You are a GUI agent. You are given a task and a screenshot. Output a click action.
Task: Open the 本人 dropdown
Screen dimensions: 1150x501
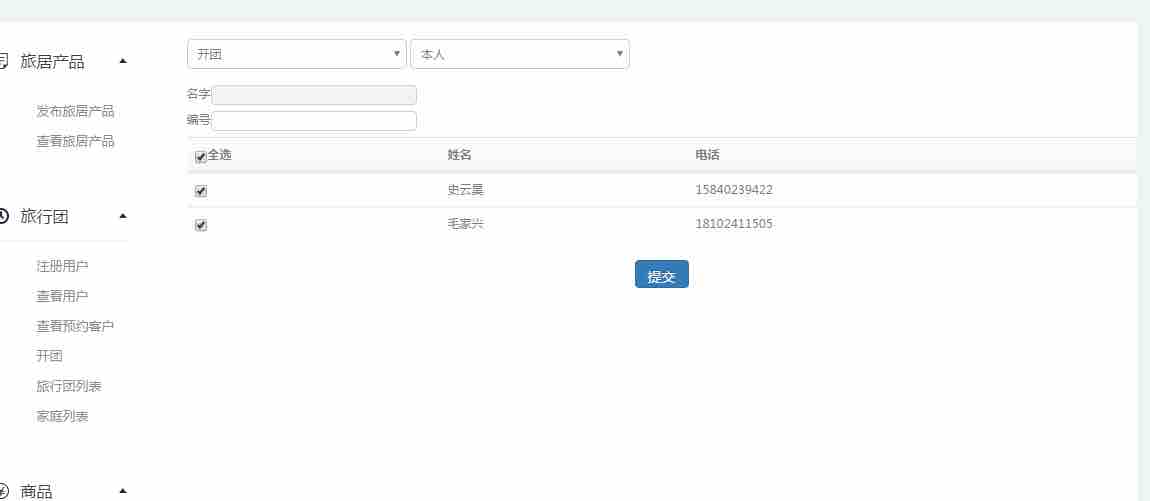coord(519,54)
